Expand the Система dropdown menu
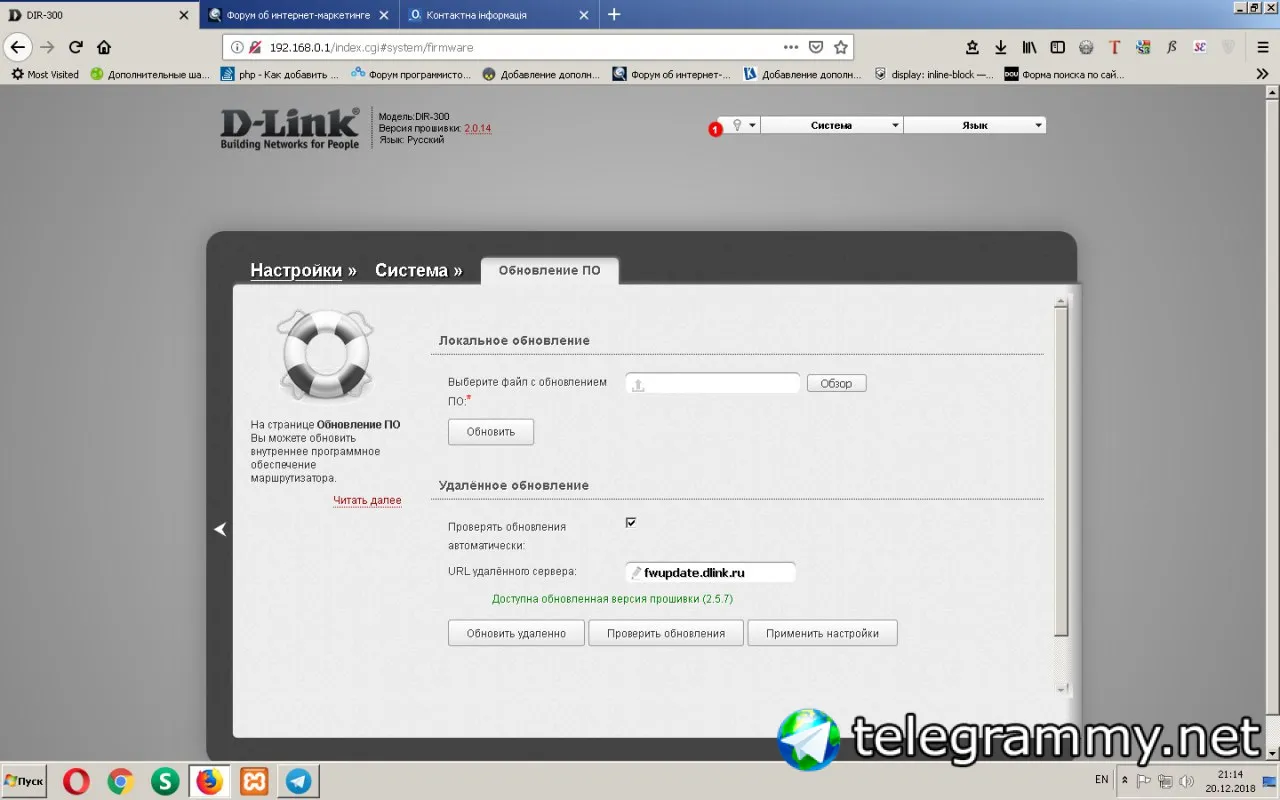1280x800 pixels. tap(832, 125)
